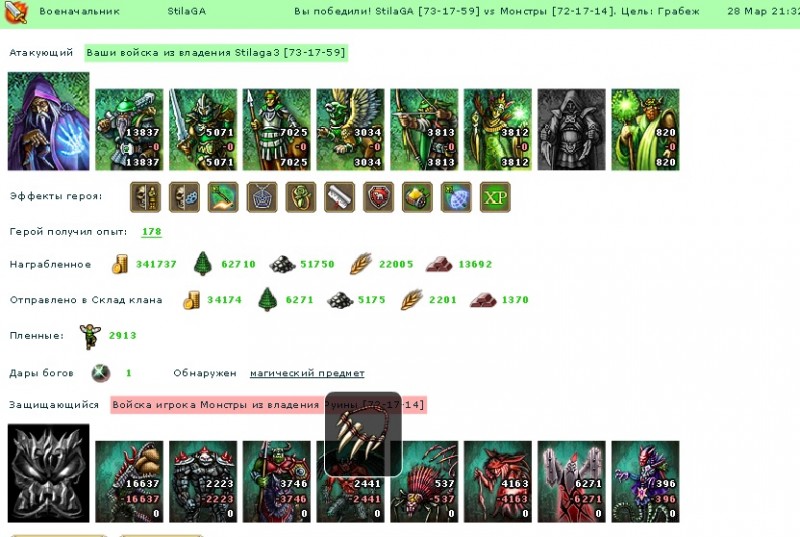
Task: Click the defending monster hero portrait
Action: coord(48,473)
